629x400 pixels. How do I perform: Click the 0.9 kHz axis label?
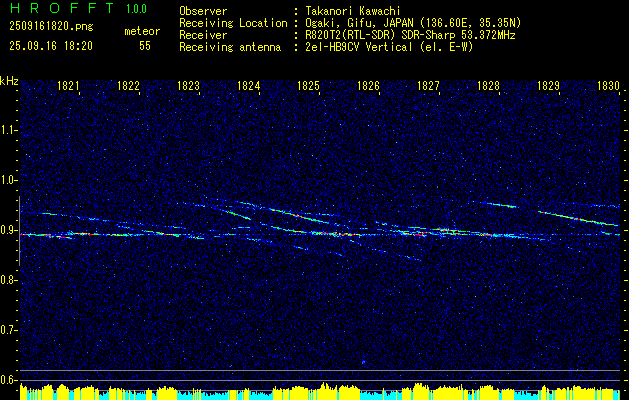pyautogui.click(x=8, y=230)
